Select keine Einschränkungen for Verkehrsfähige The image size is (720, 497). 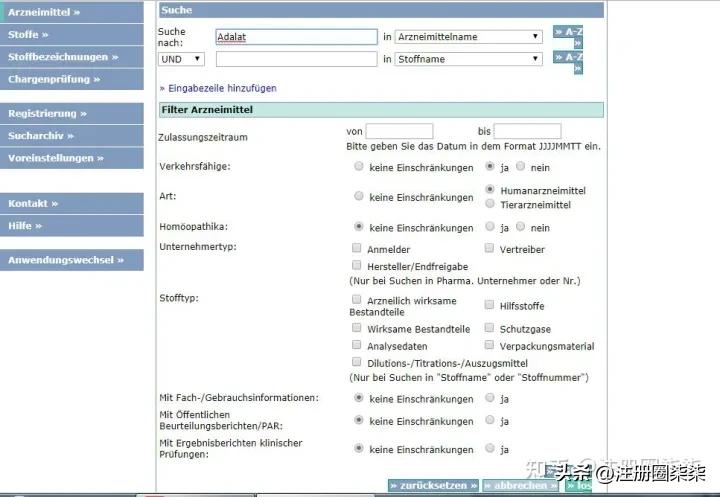[x=359, y=166]
